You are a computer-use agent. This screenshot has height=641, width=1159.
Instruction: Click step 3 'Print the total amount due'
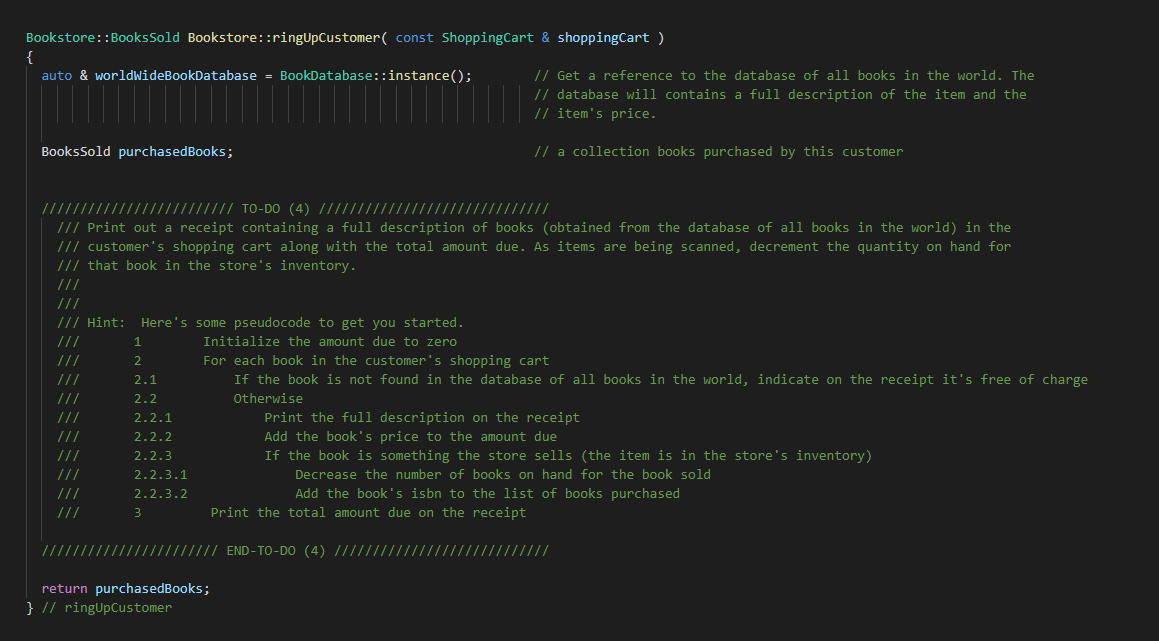[x=368, y=512]
